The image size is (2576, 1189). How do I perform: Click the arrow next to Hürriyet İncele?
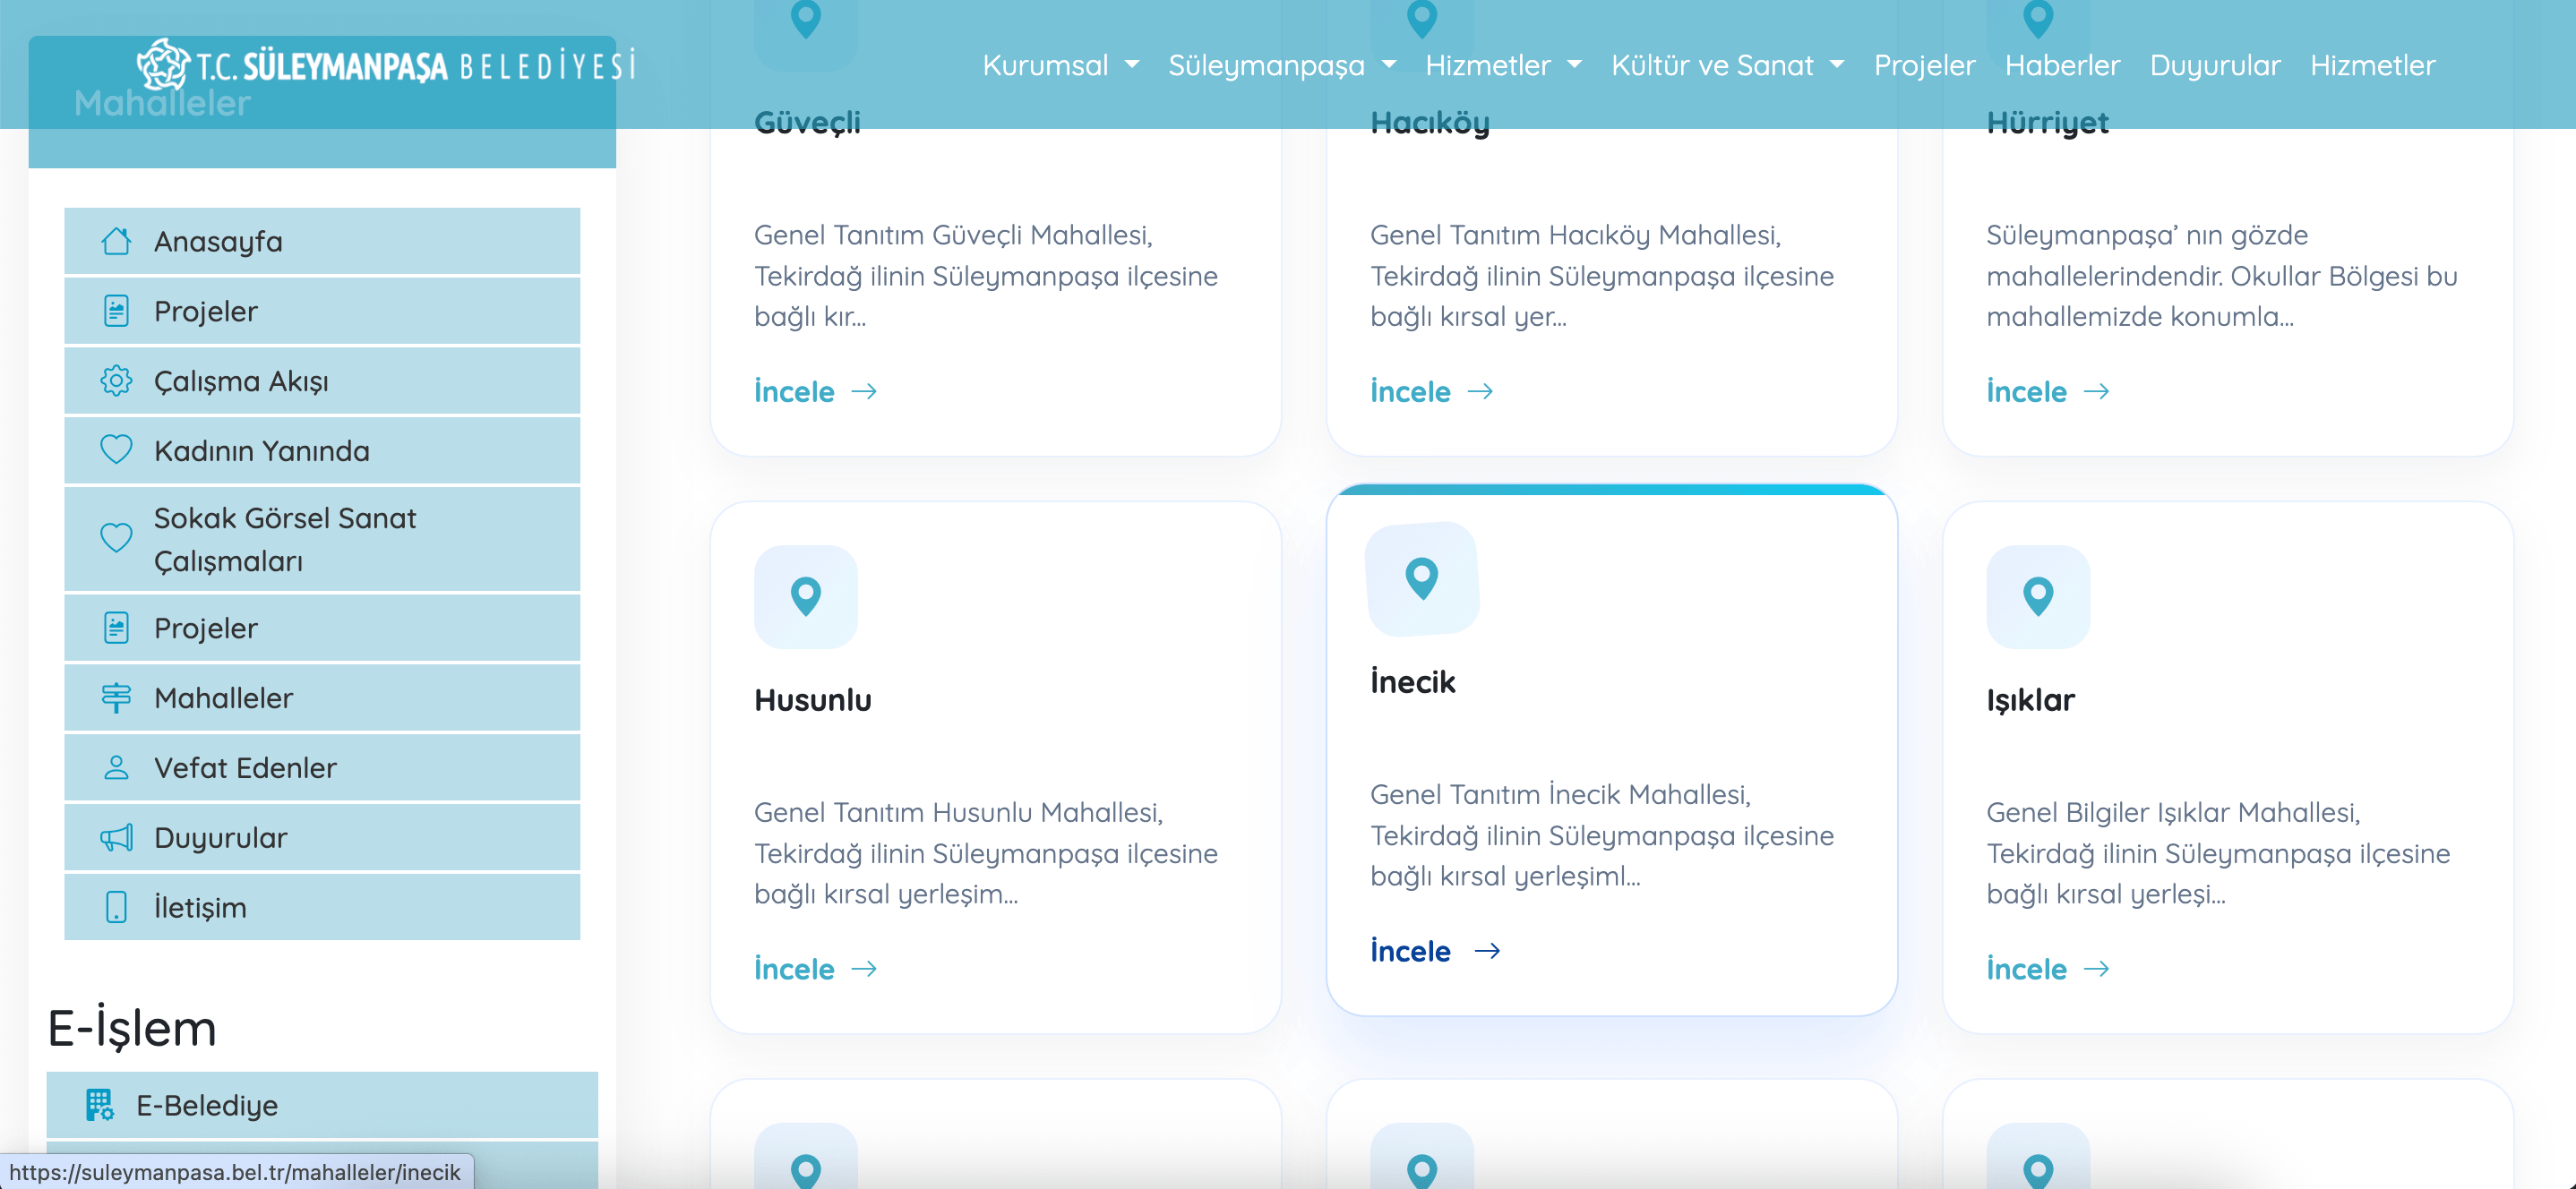coord(2096,391)
